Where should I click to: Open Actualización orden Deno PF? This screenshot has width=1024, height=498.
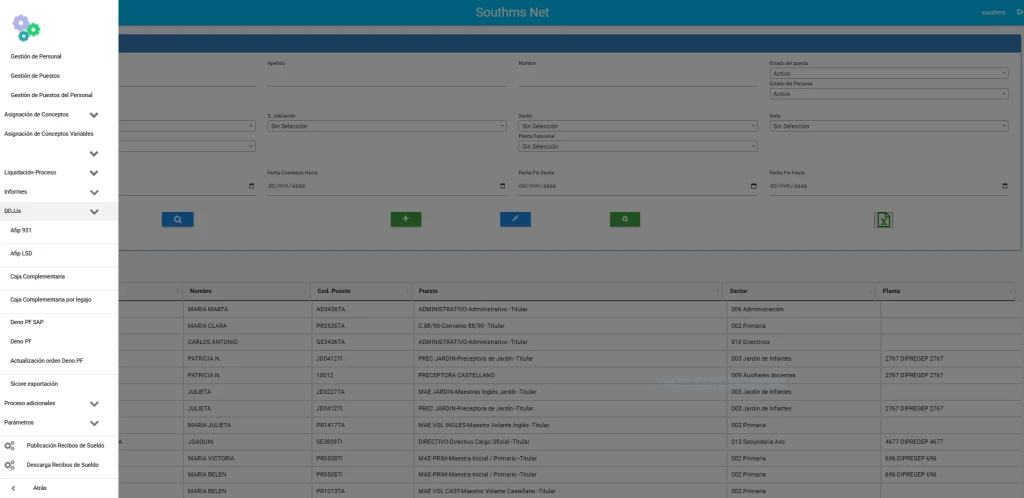pos(47,360)
